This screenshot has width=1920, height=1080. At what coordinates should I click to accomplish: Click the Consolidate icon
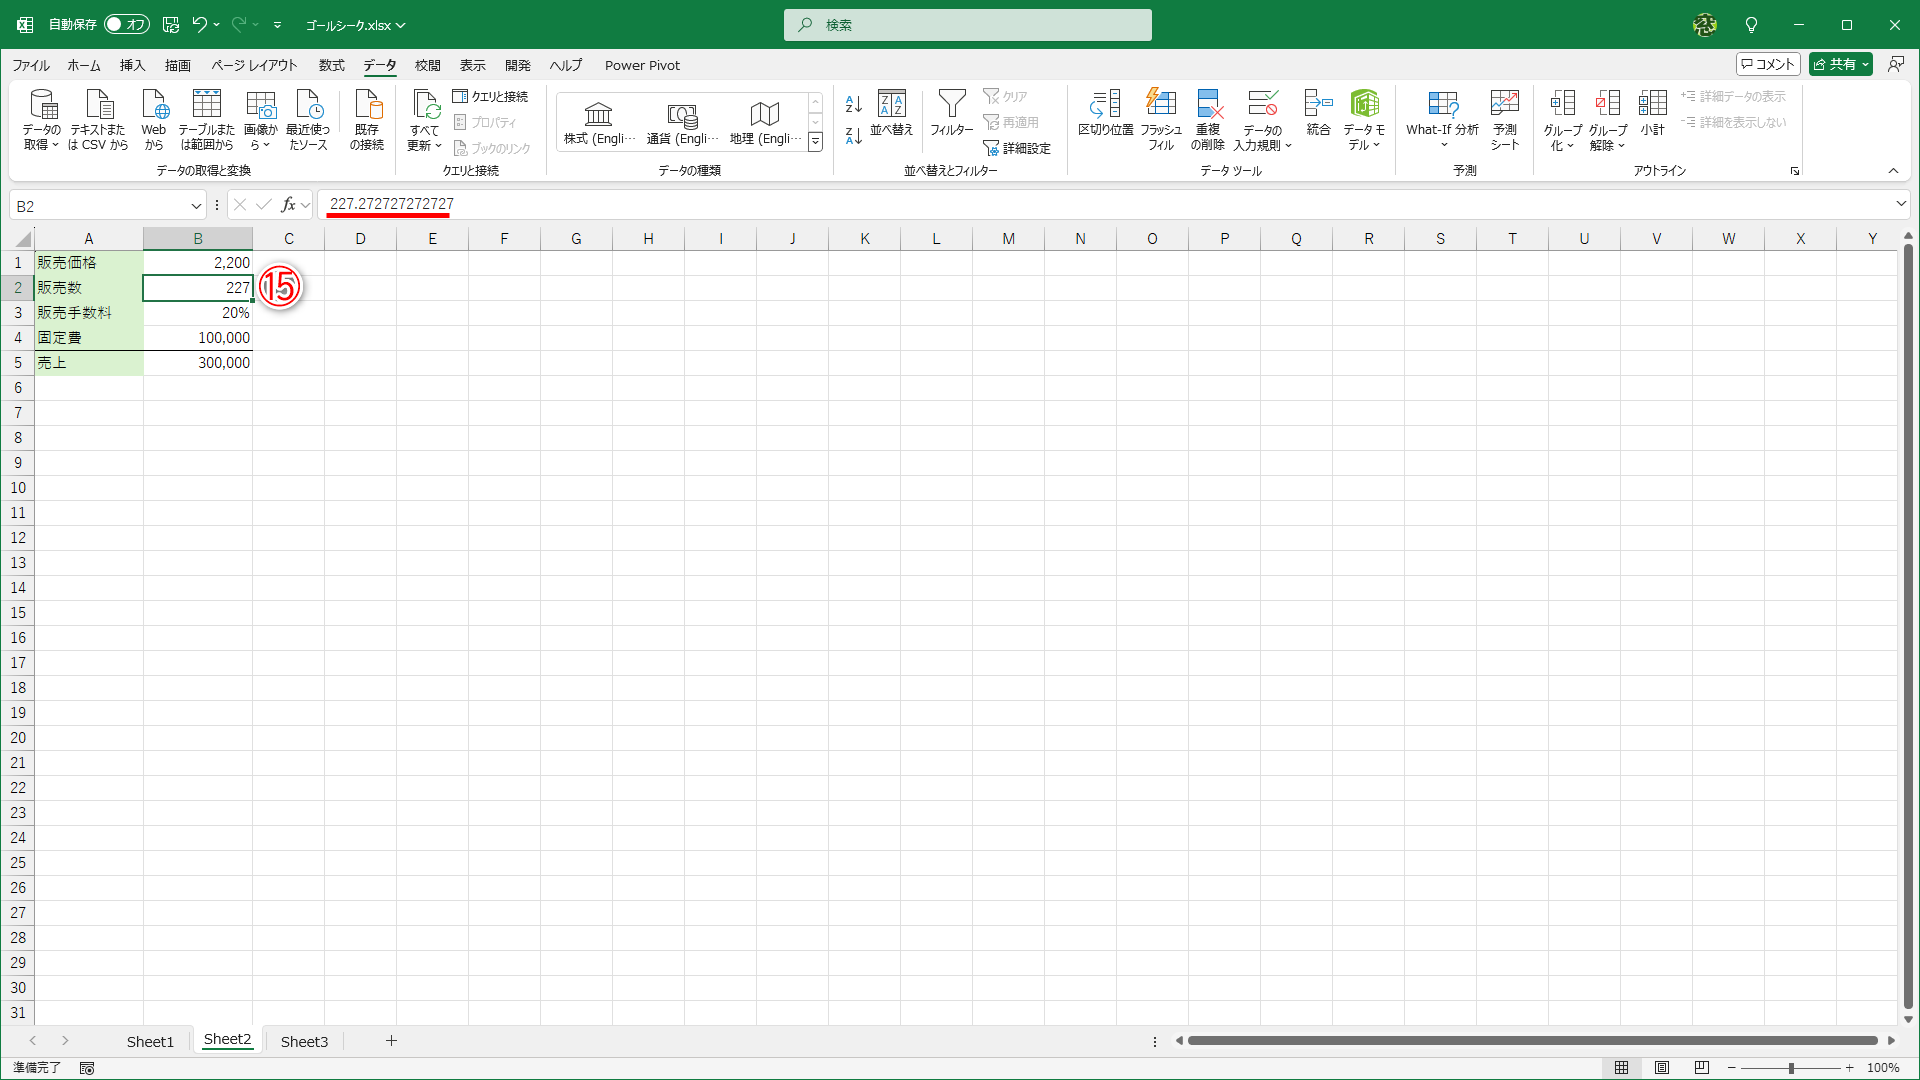(1318, 104)
